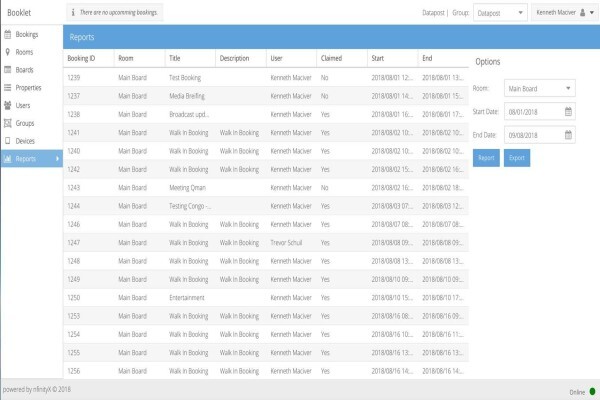Click the Groups icon in sidebar
This screenshot has width=600, height=400.
[x=8, y=123]
